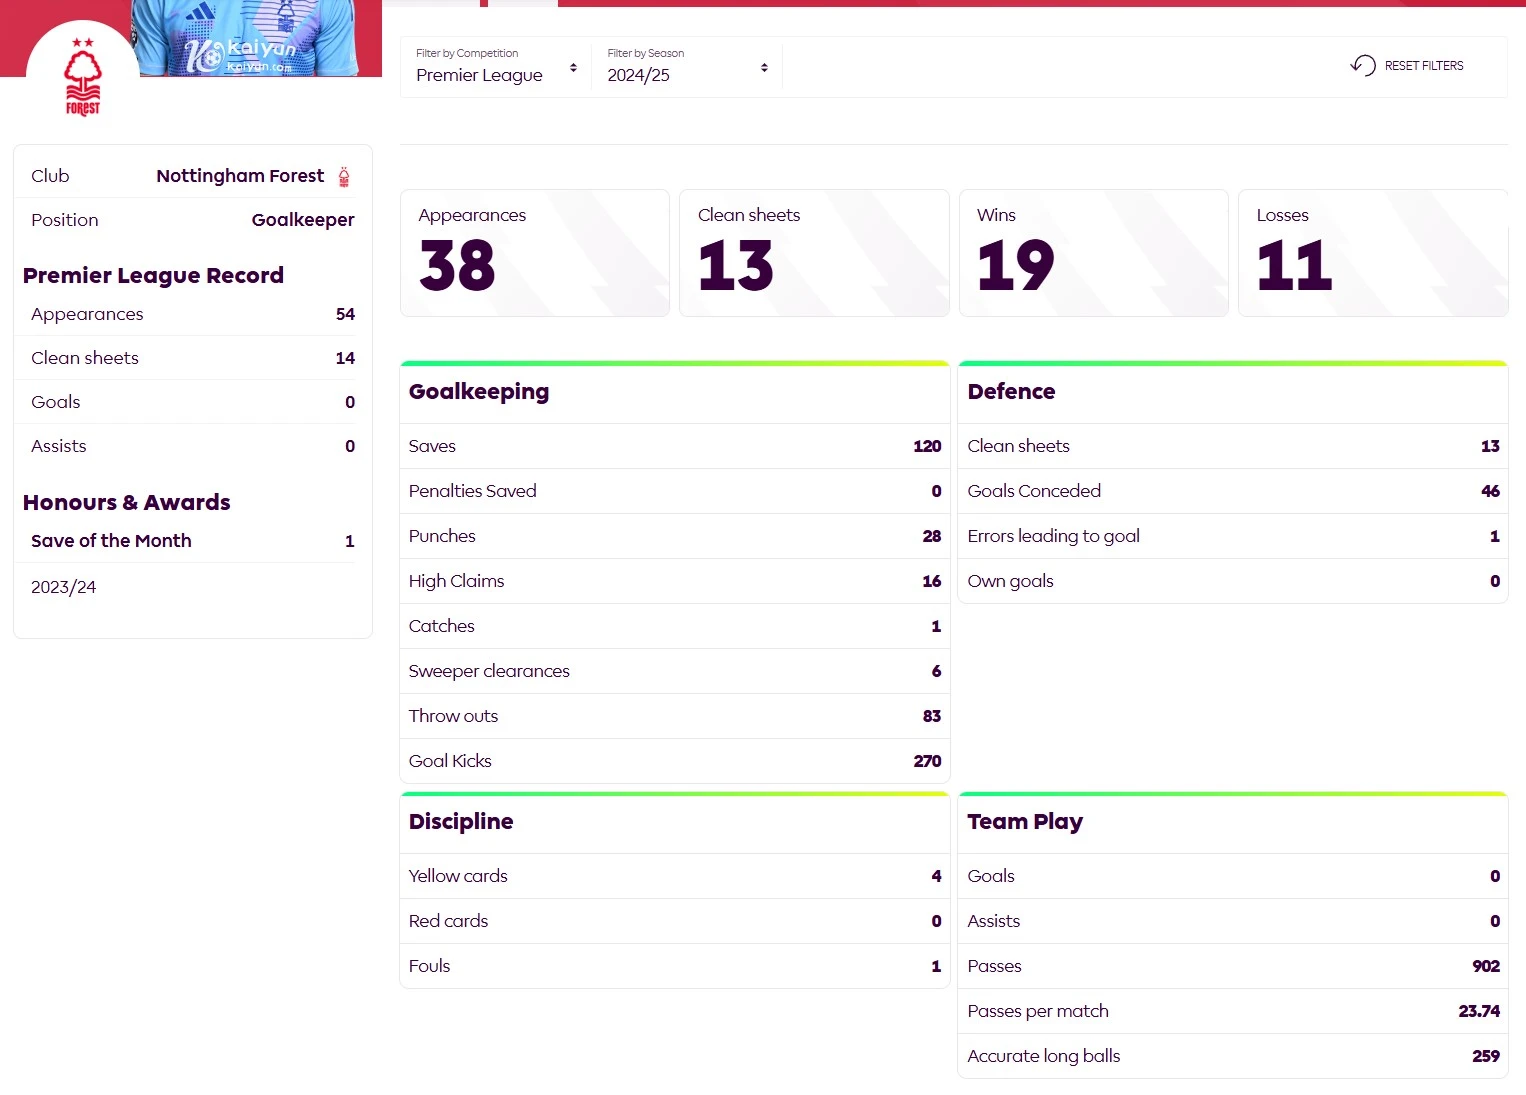Click the Wins 19 summary card
Image resolution: width=1526 pixels, height=1095 pixels.
1093,253
